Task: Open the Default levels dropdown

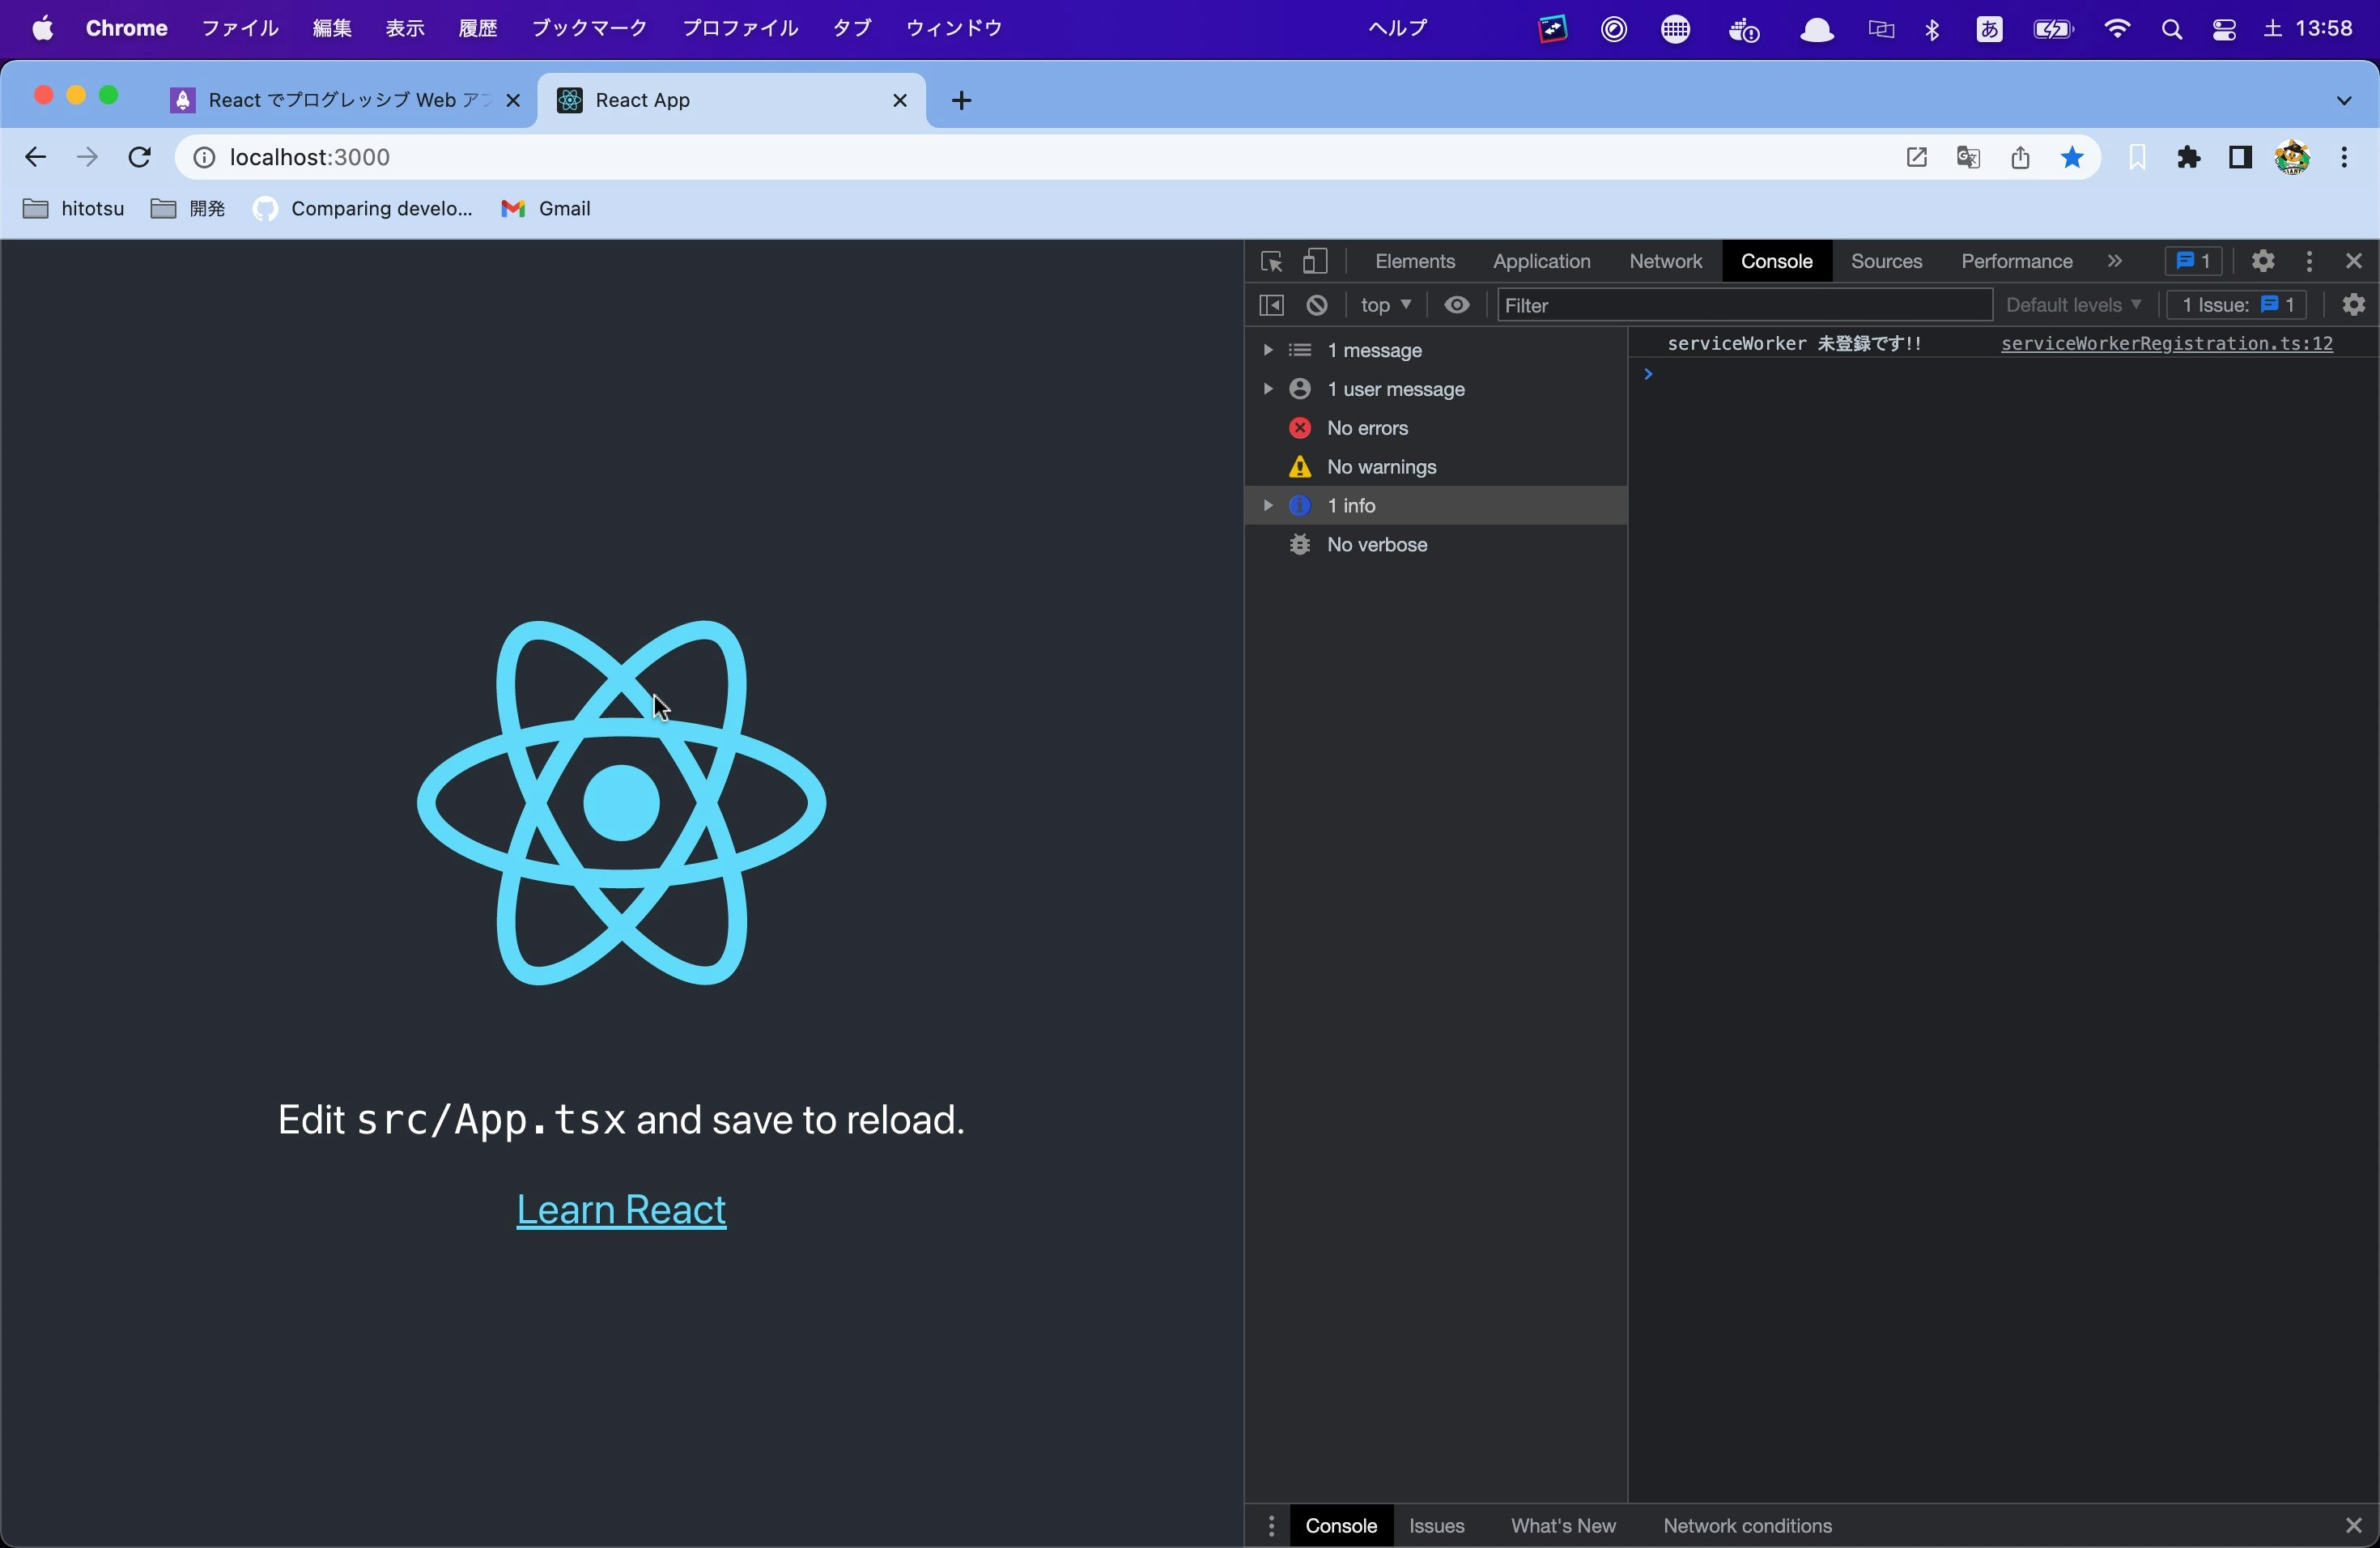Action: click(x=2073, y=305)
